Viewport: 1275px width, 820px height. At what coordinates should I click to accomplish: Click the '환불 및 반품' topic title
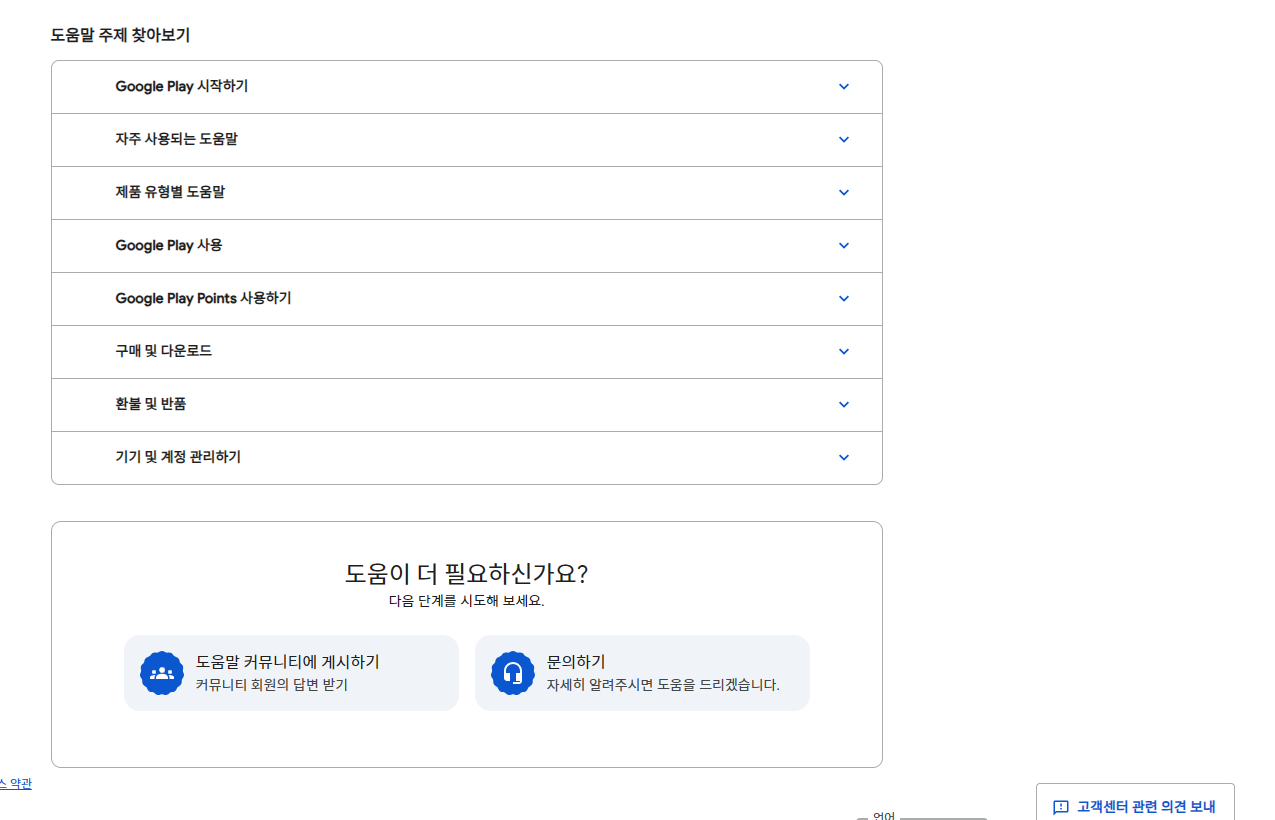coord(150,405)
